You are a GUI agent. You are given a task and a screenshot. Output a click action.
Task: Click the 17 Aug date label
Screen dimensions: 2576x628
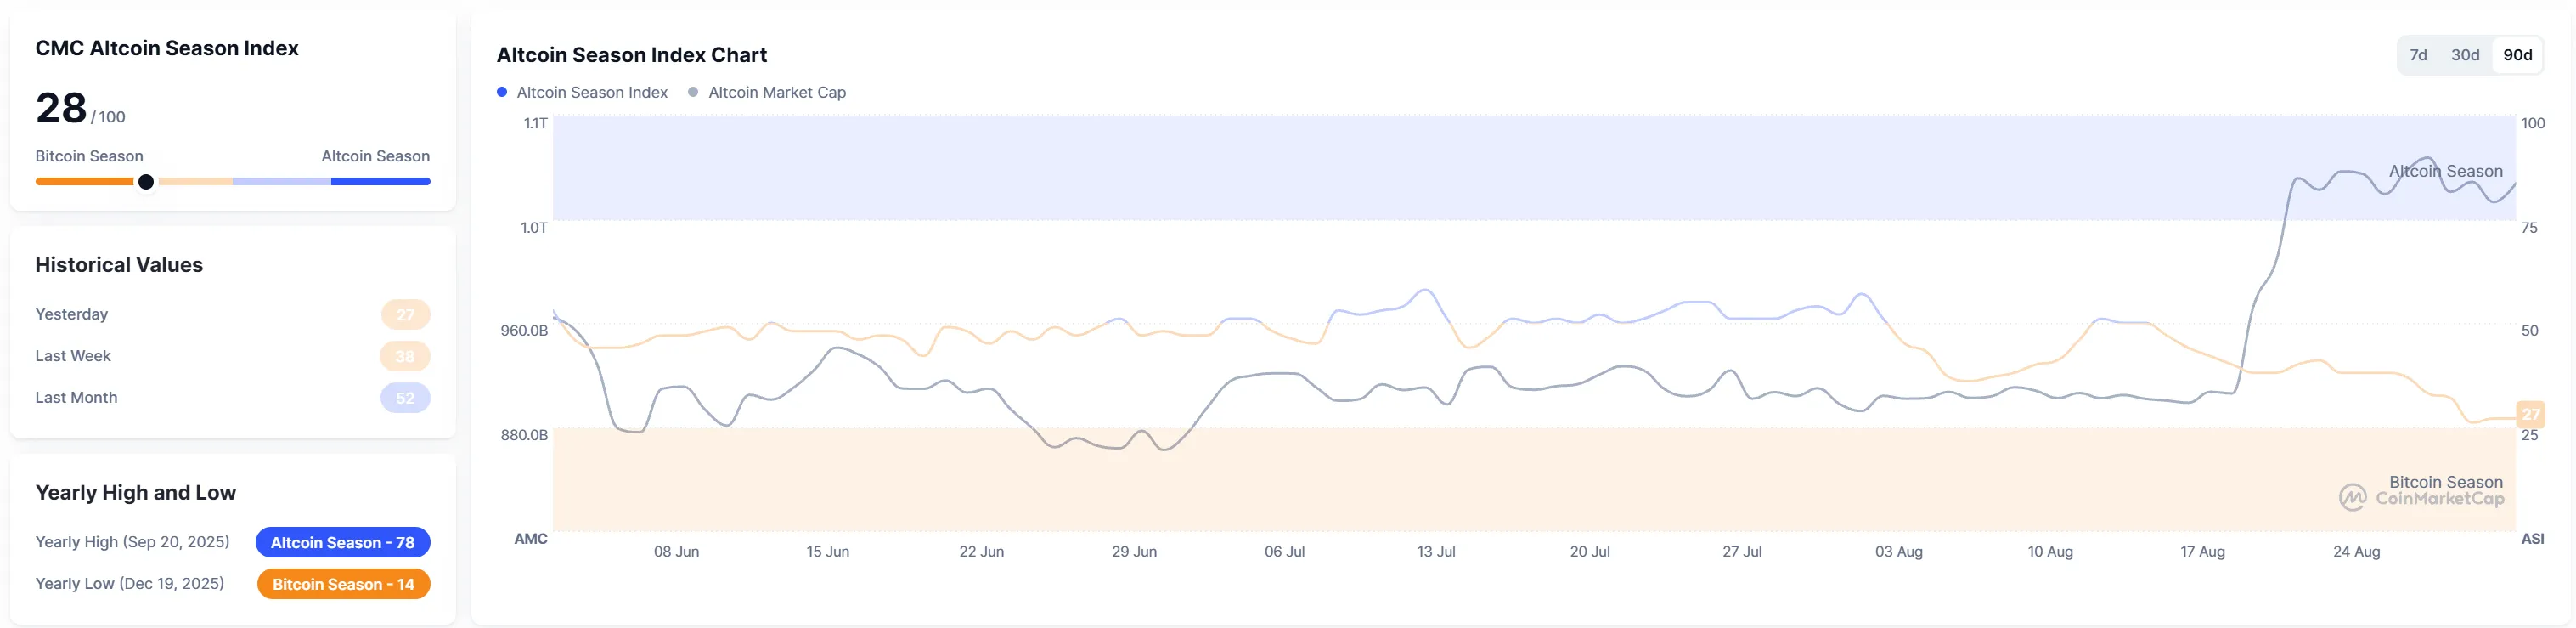tap(2202, 552)
